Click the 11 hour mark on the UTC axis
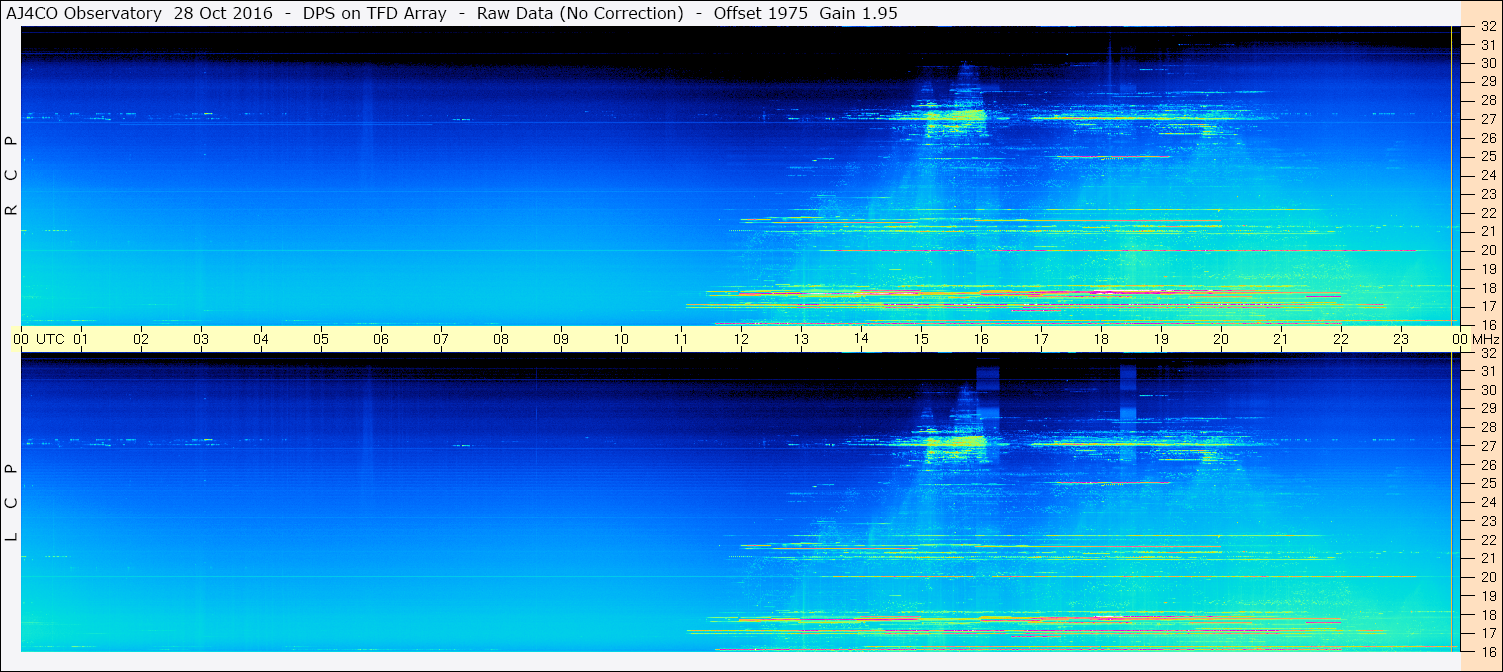1503x672 pixels. pos(681,339)
